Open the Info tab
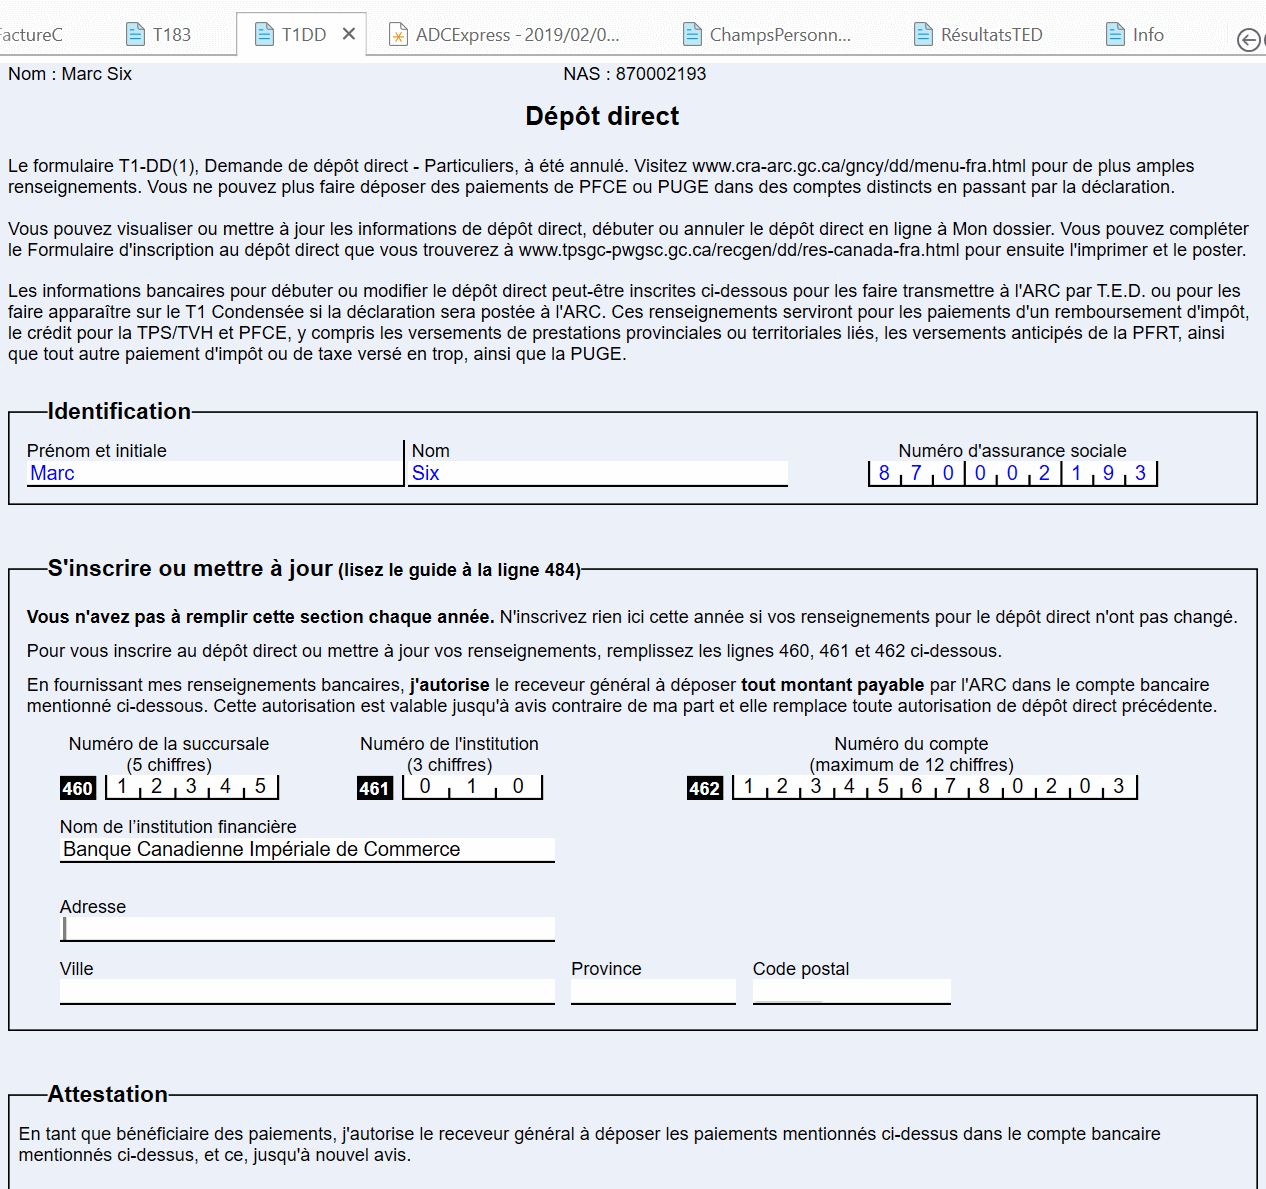Screen dimensions: 1266x1189 coord(1135,35)
